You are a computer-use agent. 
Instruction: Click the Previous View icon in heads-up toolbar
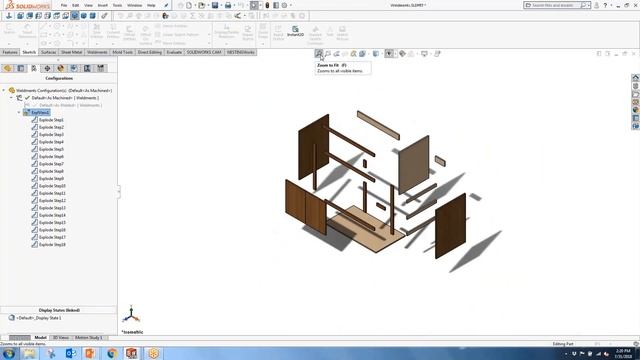pos(336,53)
